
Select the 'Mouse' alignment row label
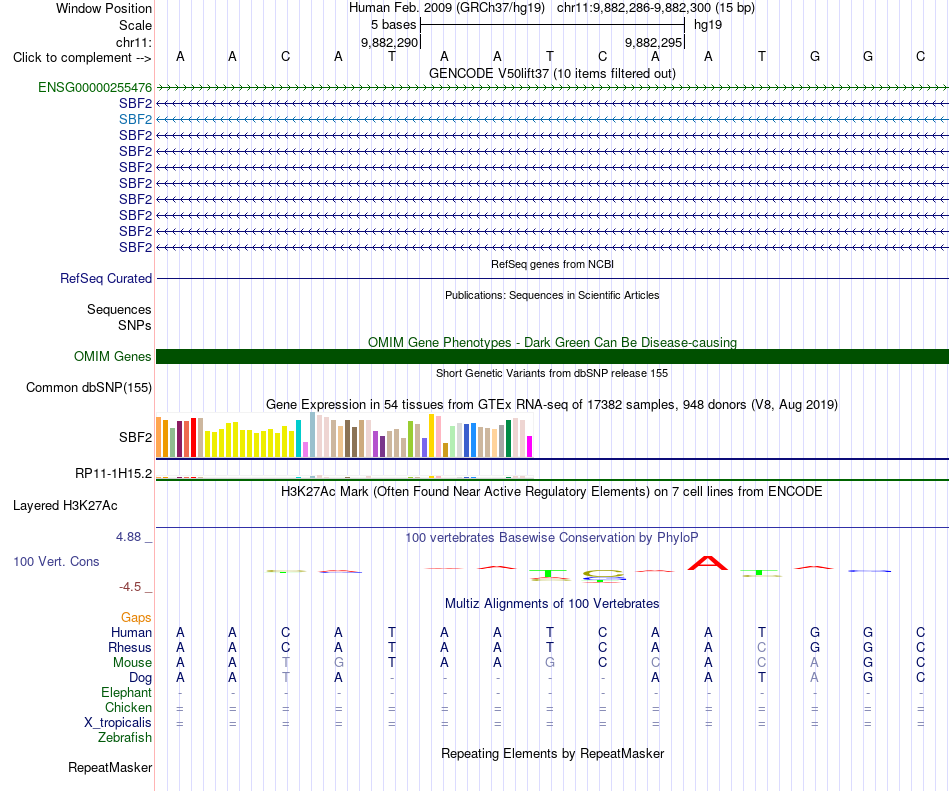click(x=132, y=663)
